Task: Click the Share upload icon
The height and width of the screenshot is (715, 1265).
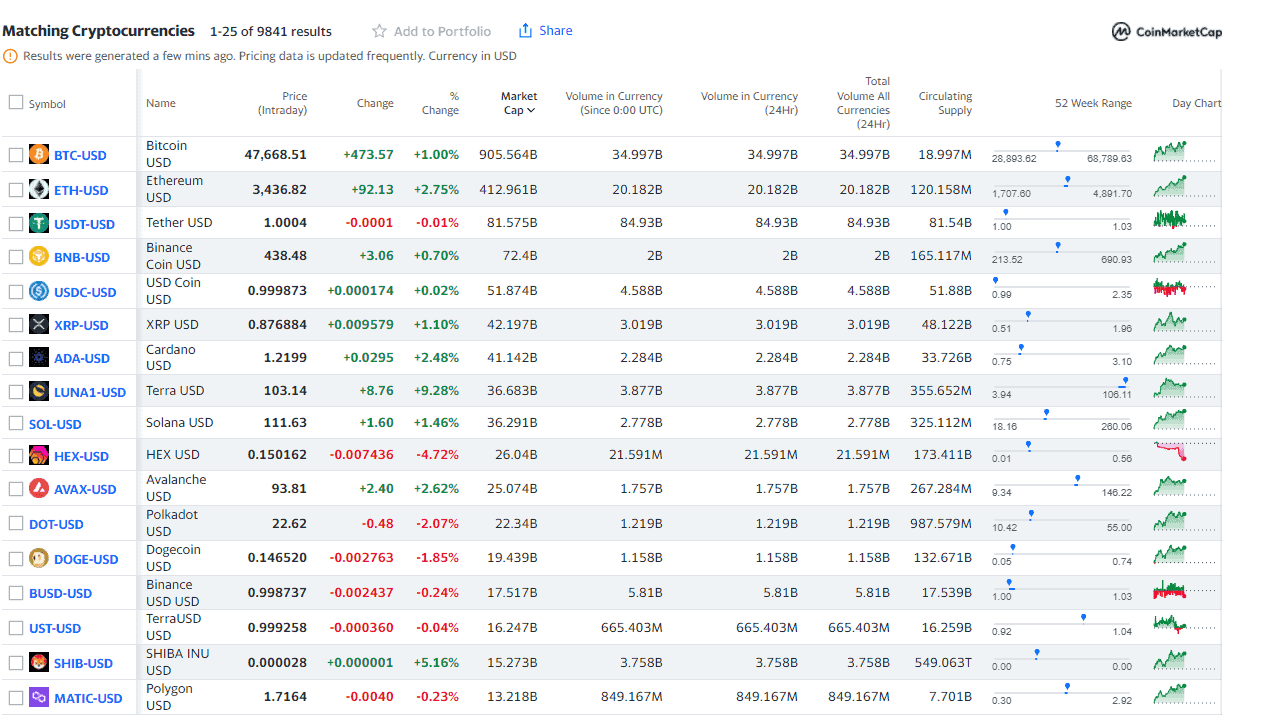Action: (525, 31)
